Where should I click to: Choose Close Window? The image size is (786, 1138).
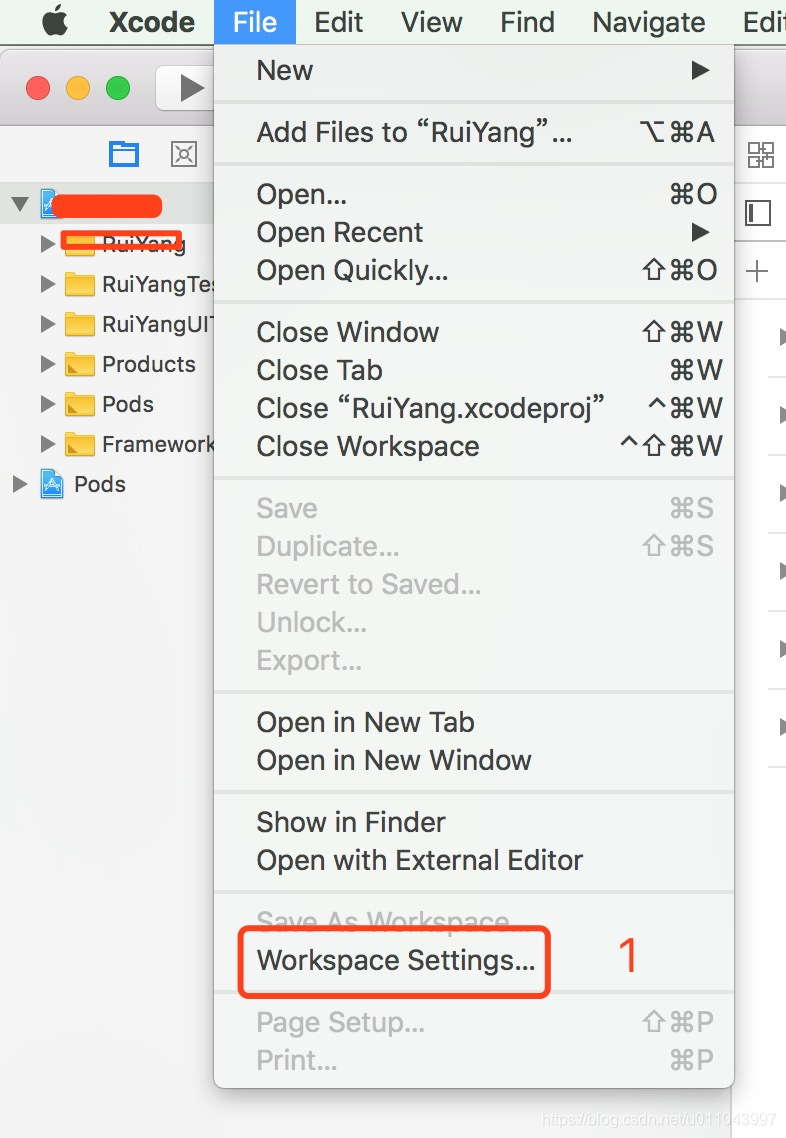[x=474, y=332]
